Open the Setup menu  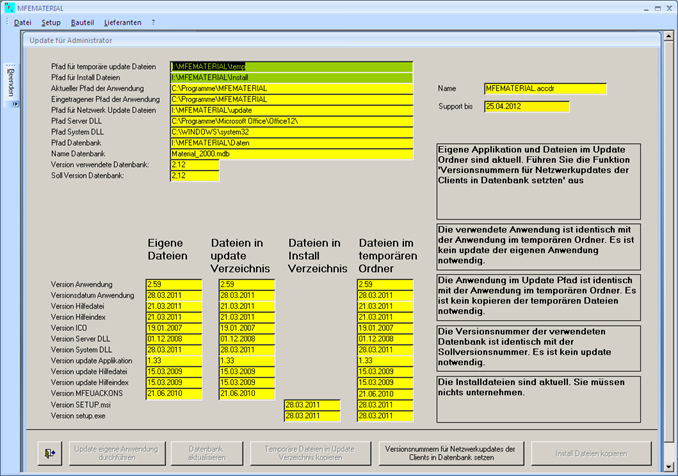tap(51, 22)
